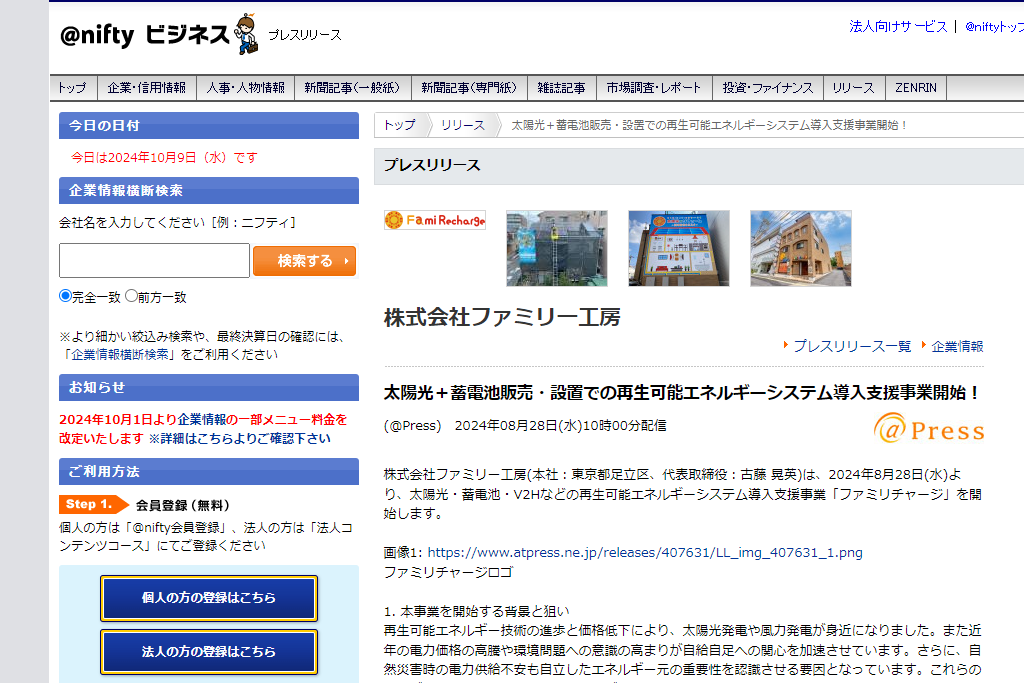Click the ご利用方法 section header
The image size is (1024, 683).
point(209,471)
